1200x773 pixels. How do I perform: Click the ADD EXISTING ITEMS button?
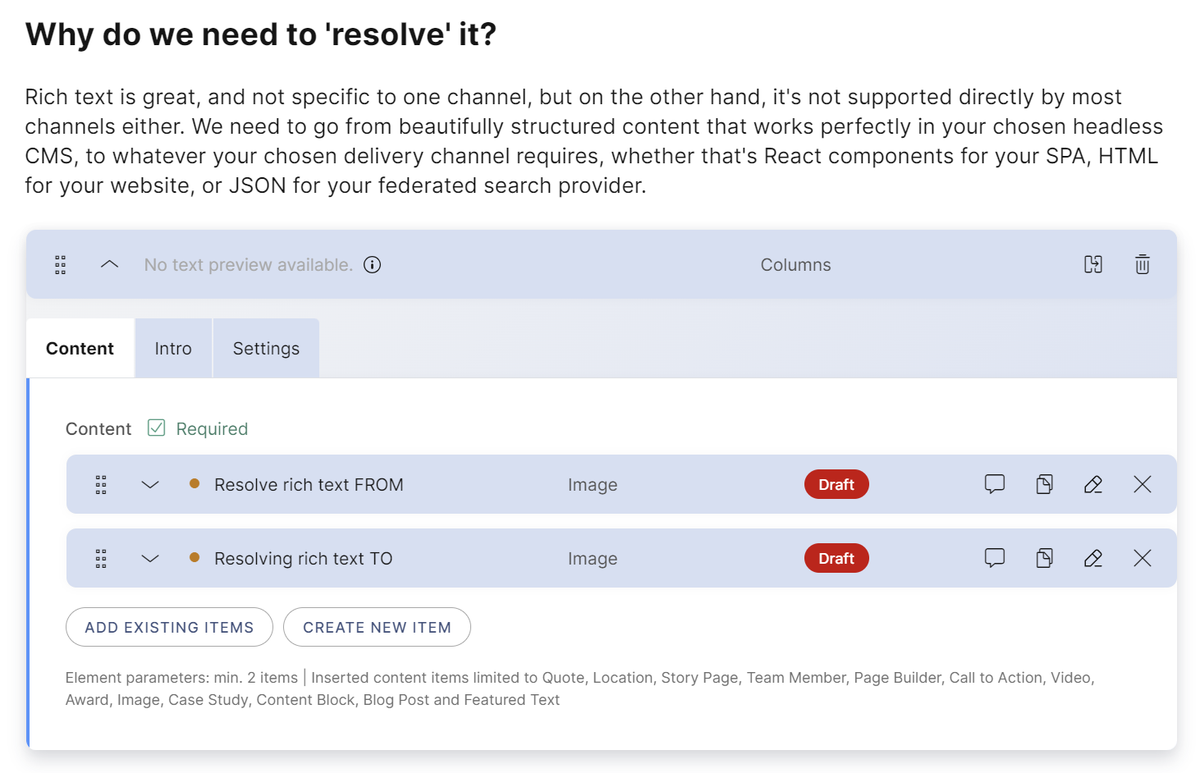169,627
